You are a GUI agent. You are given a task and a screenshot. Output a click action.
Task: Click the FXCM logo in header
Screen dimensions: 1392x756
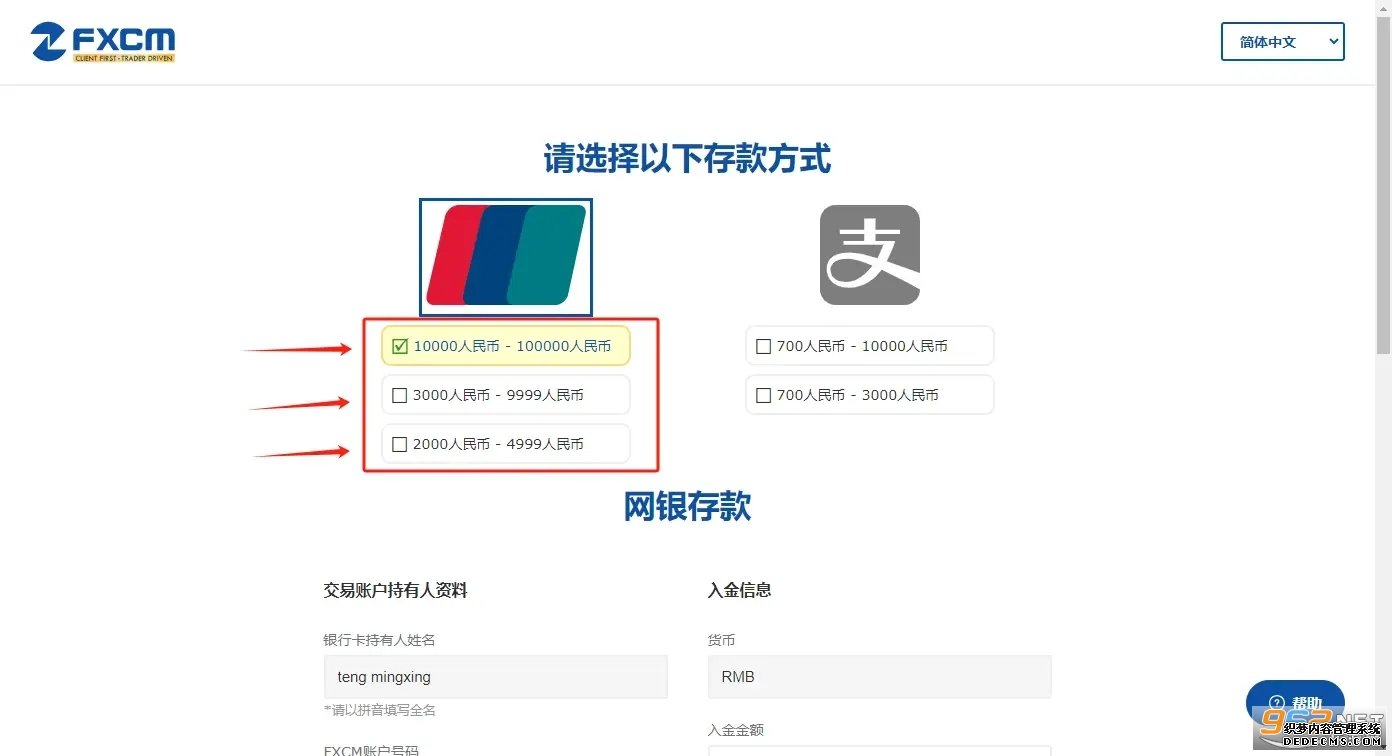point(103,42)
